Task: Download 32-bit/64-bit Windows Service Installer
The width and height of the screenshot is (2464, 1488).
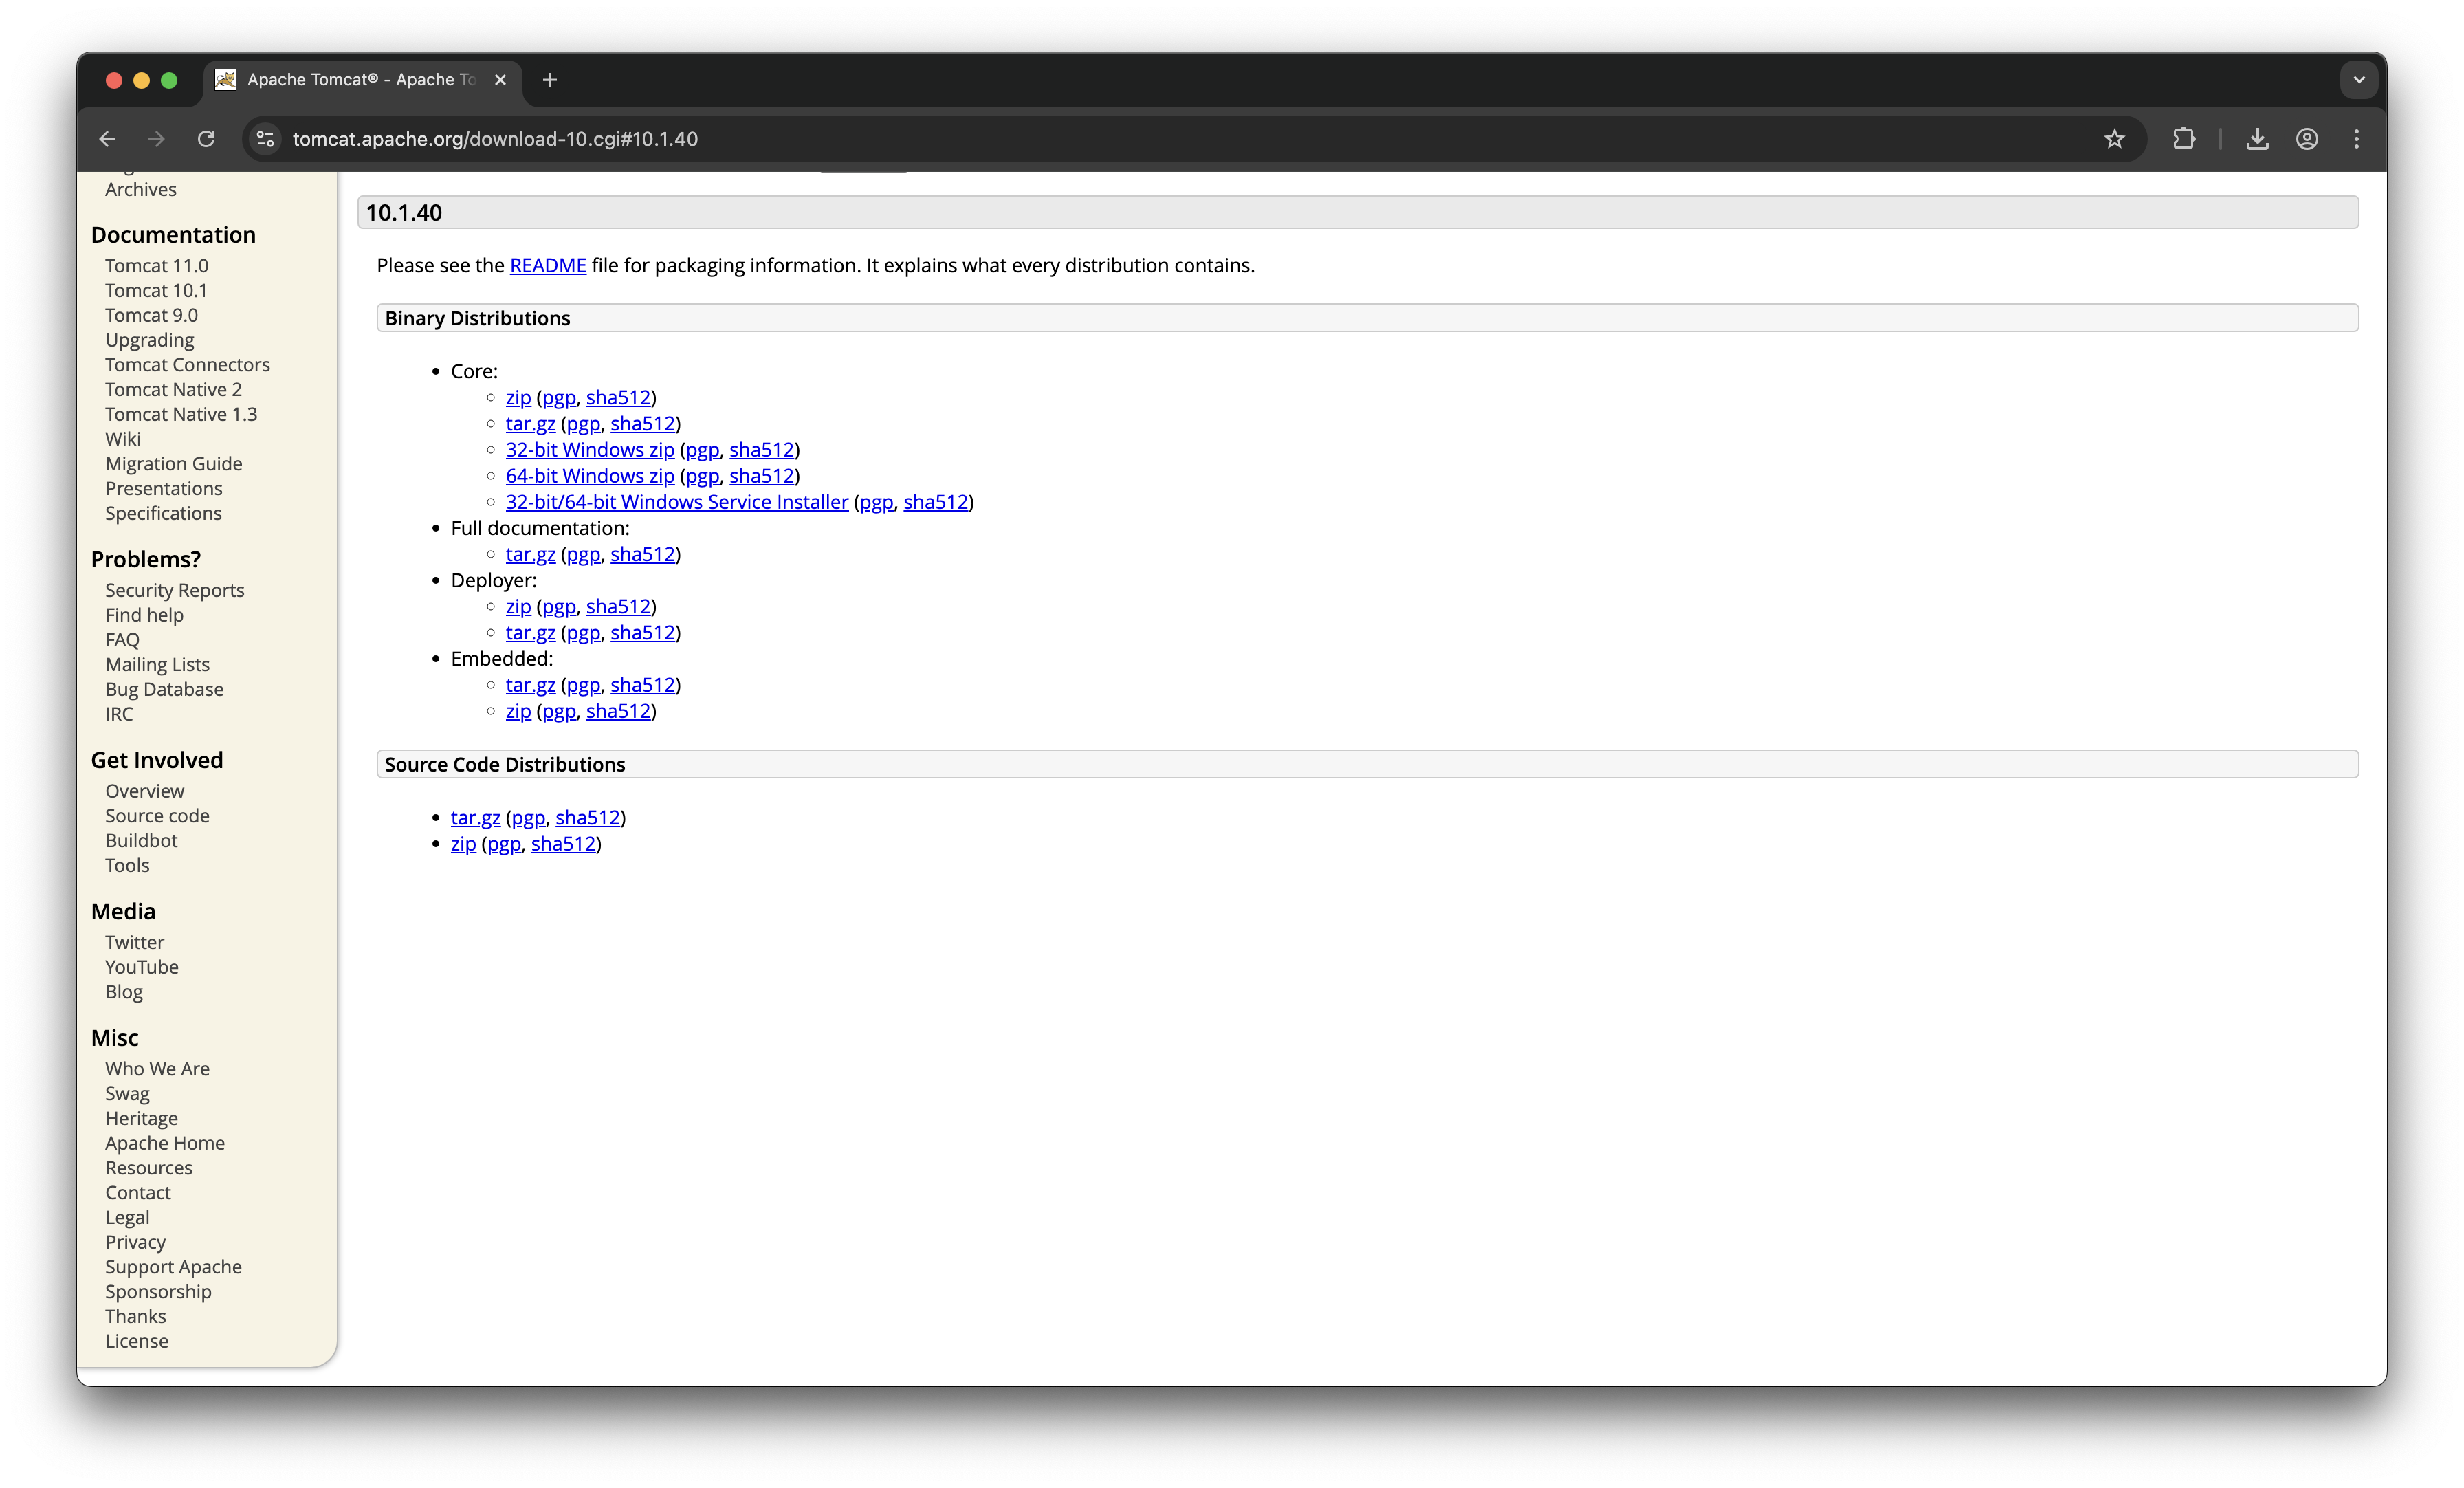Action: pos(677,501)
